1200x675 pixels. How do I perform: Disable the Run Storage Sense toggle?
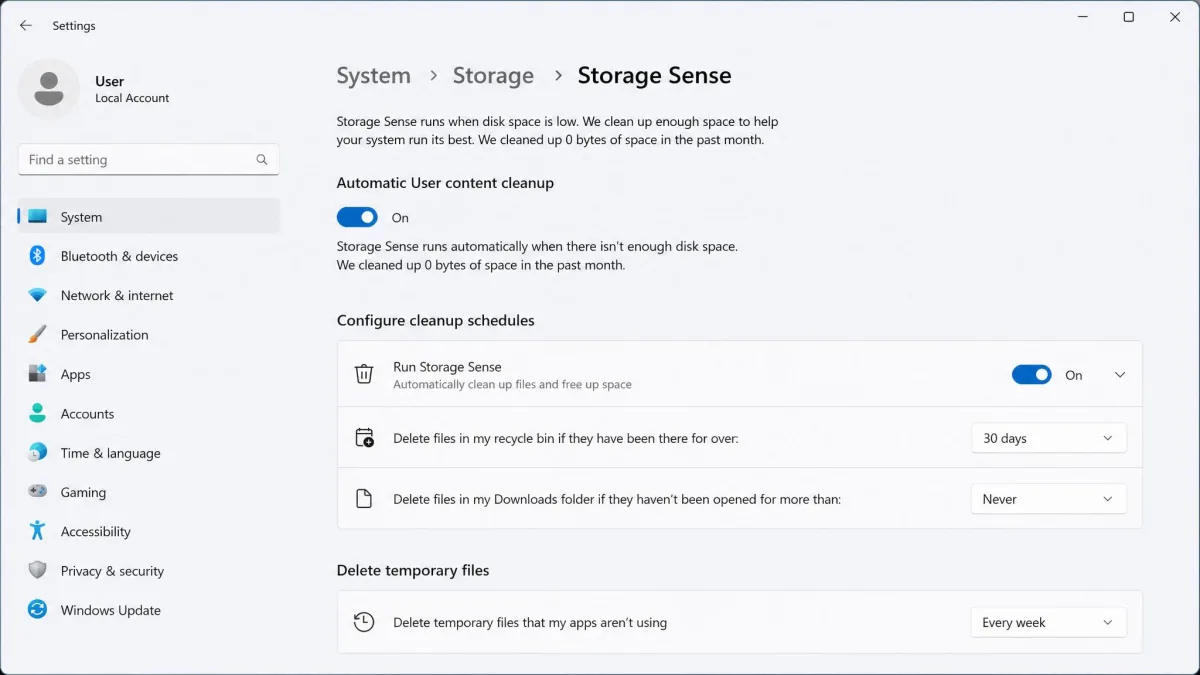tap(1032, 375)
